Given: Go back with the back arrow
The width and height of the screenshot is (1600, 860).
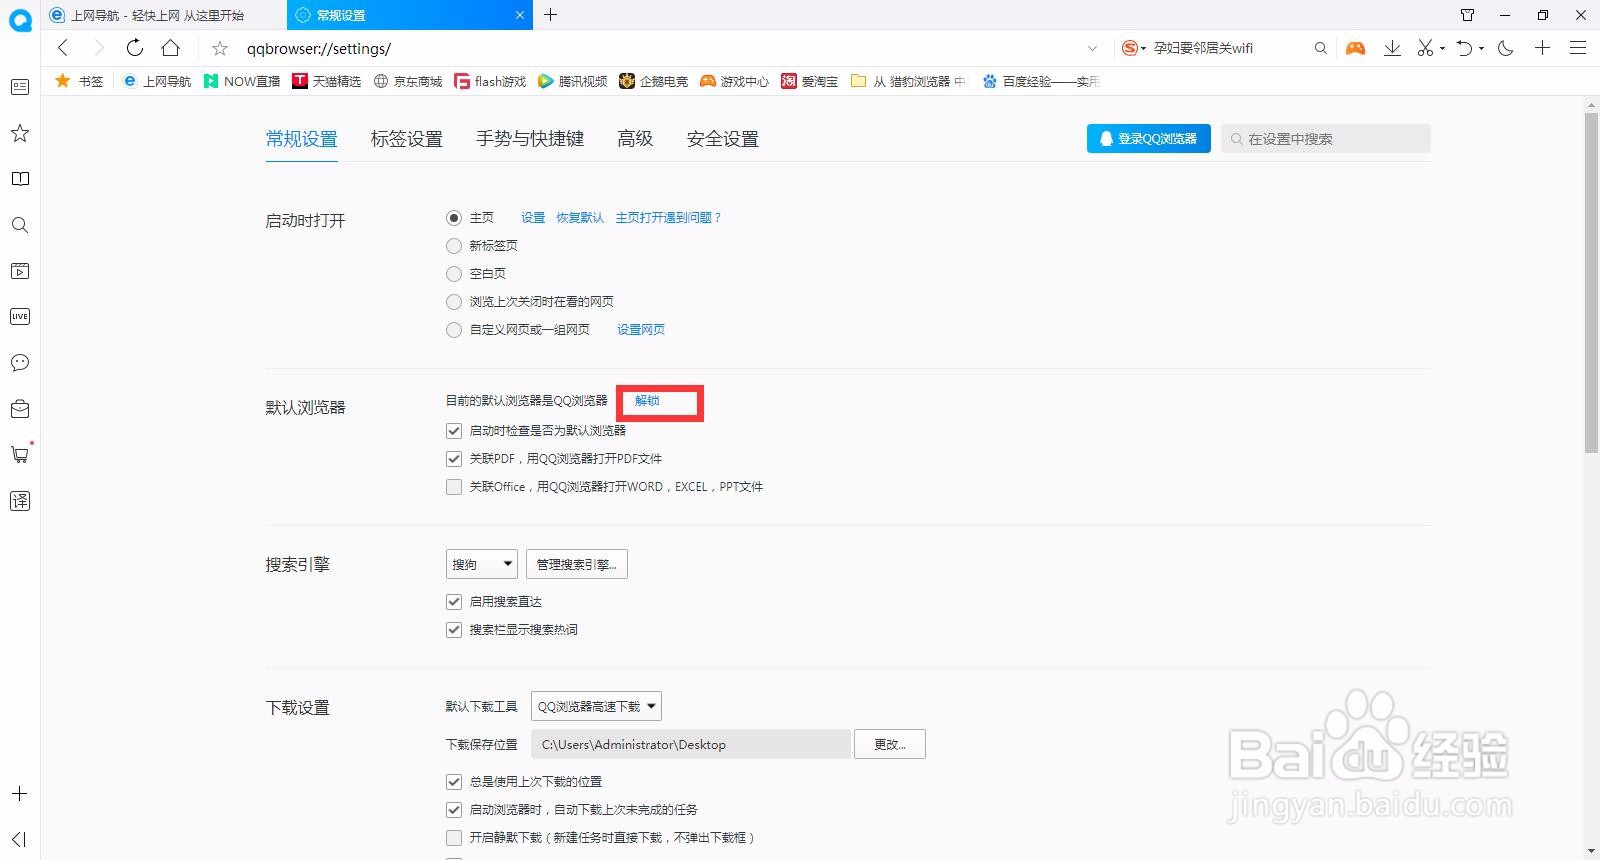Looking at the screenshot, I should (x=63, y=48).
